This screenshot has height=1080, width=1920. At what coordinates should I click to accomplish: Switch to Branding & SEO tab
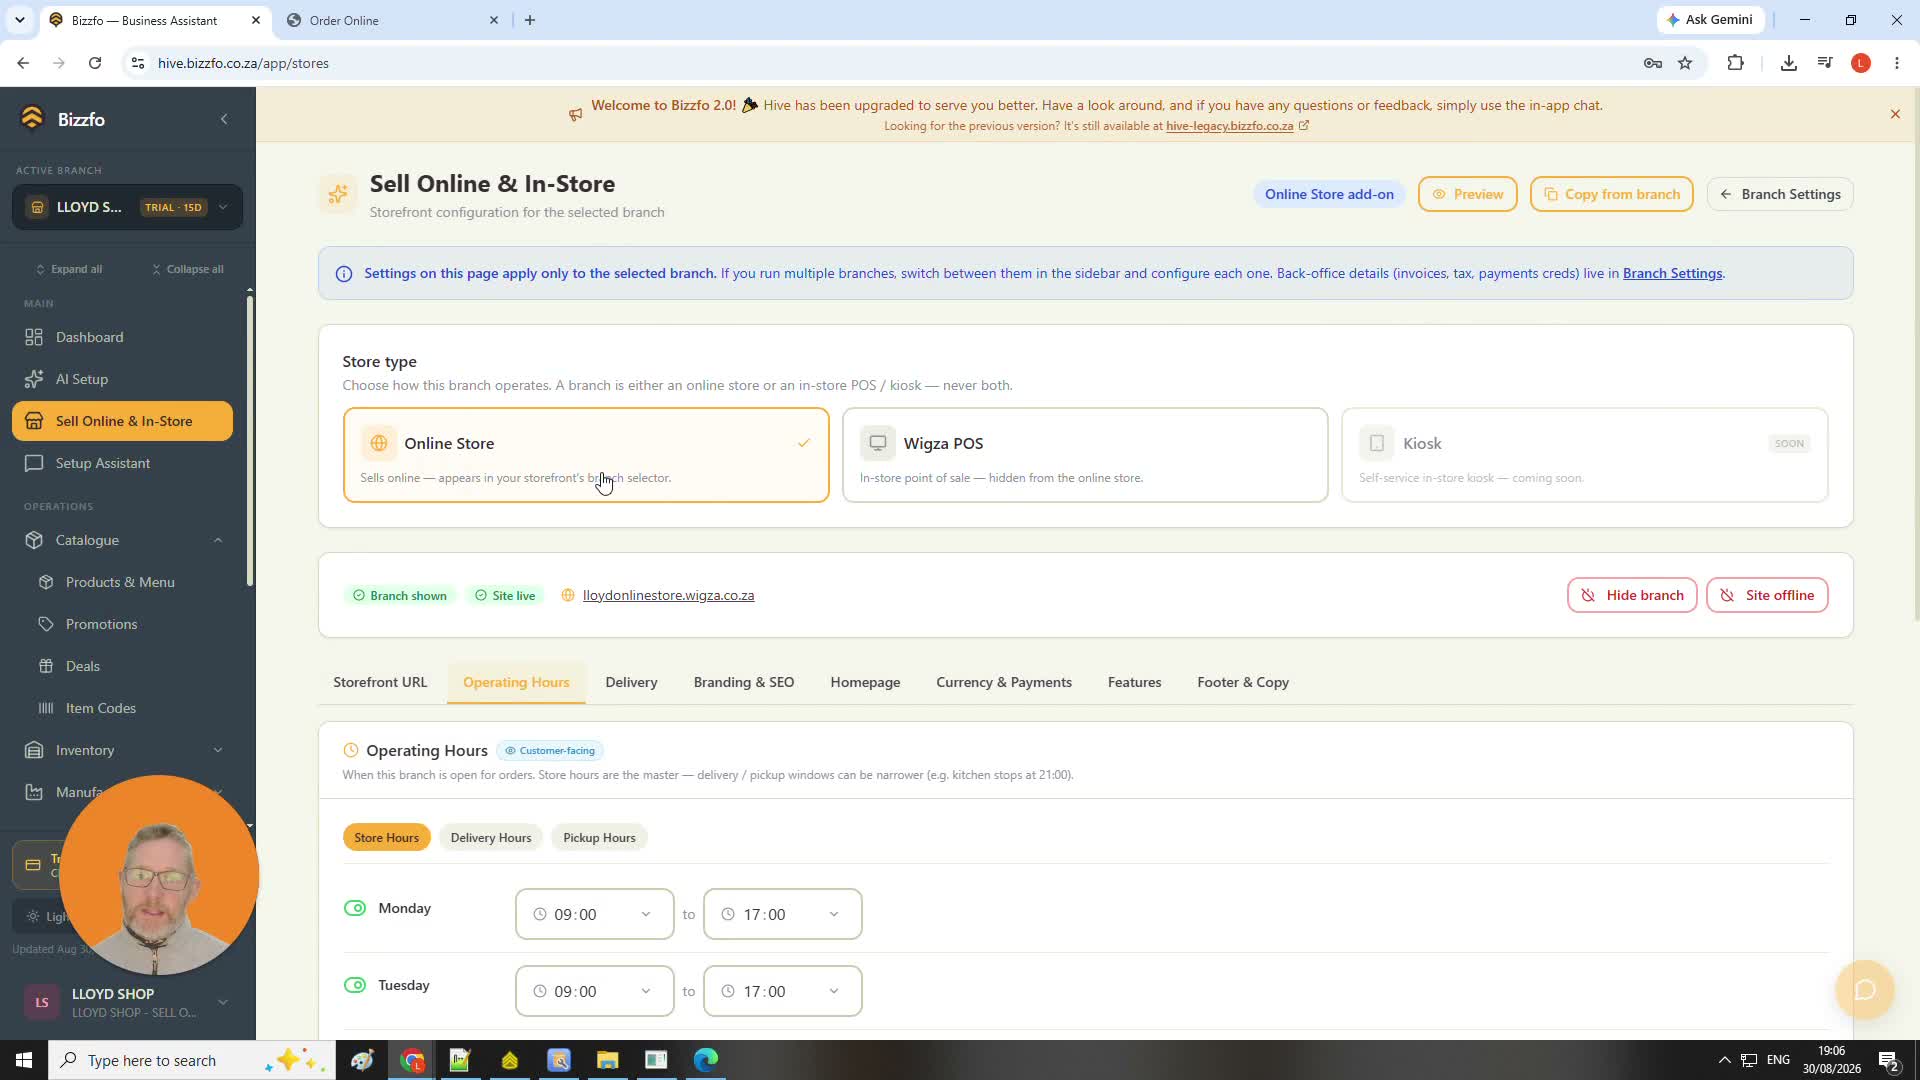744,682
